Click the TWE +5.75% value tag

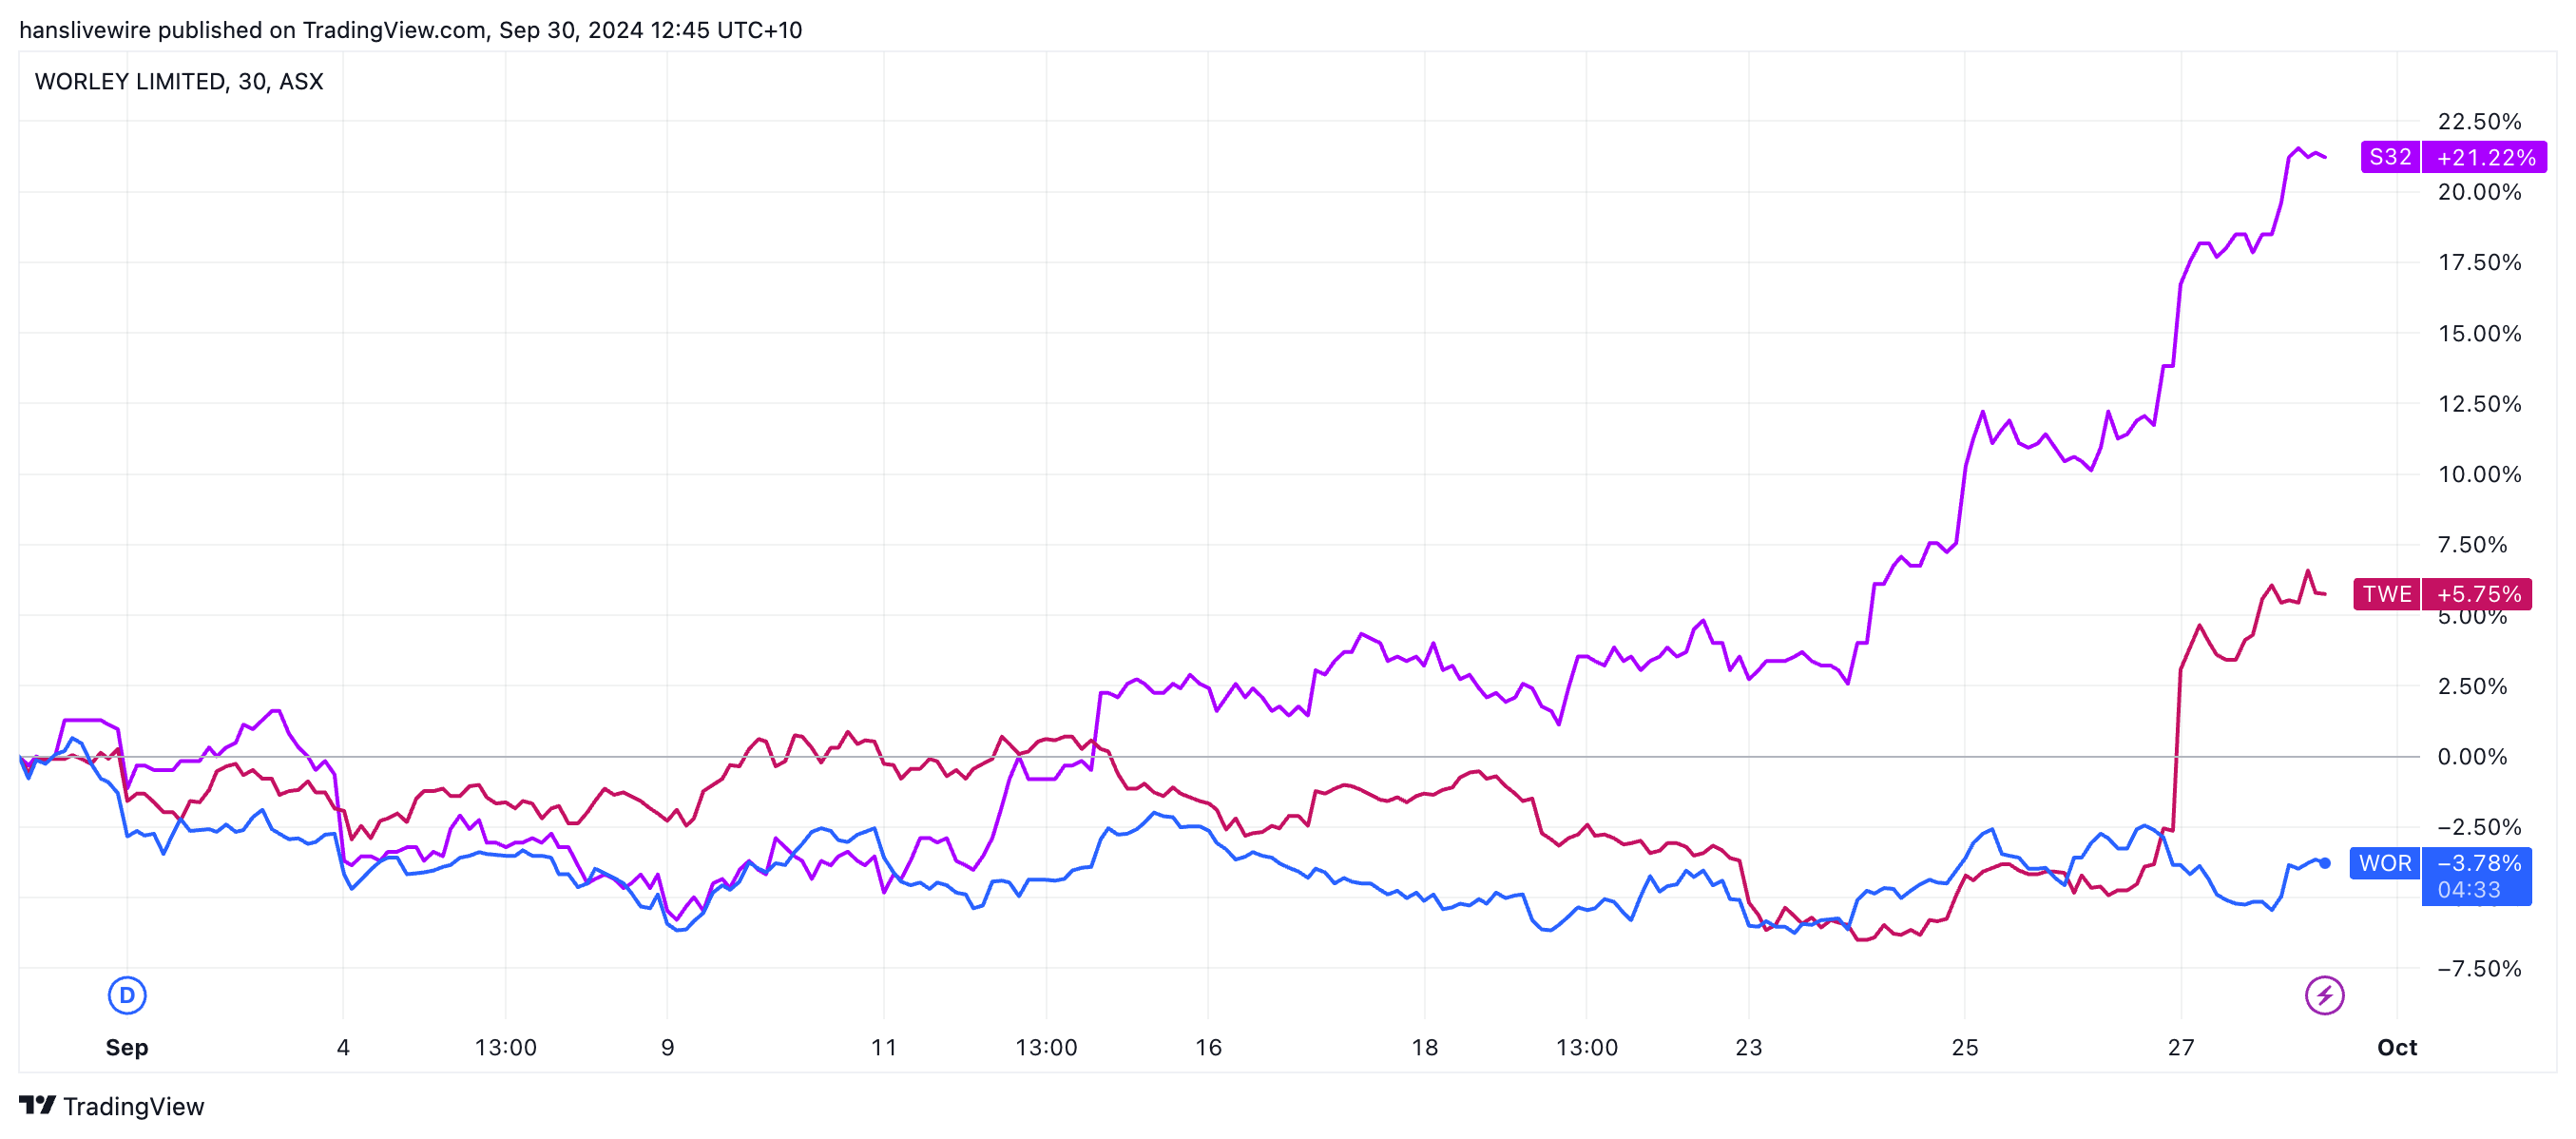pos(2478,594)
